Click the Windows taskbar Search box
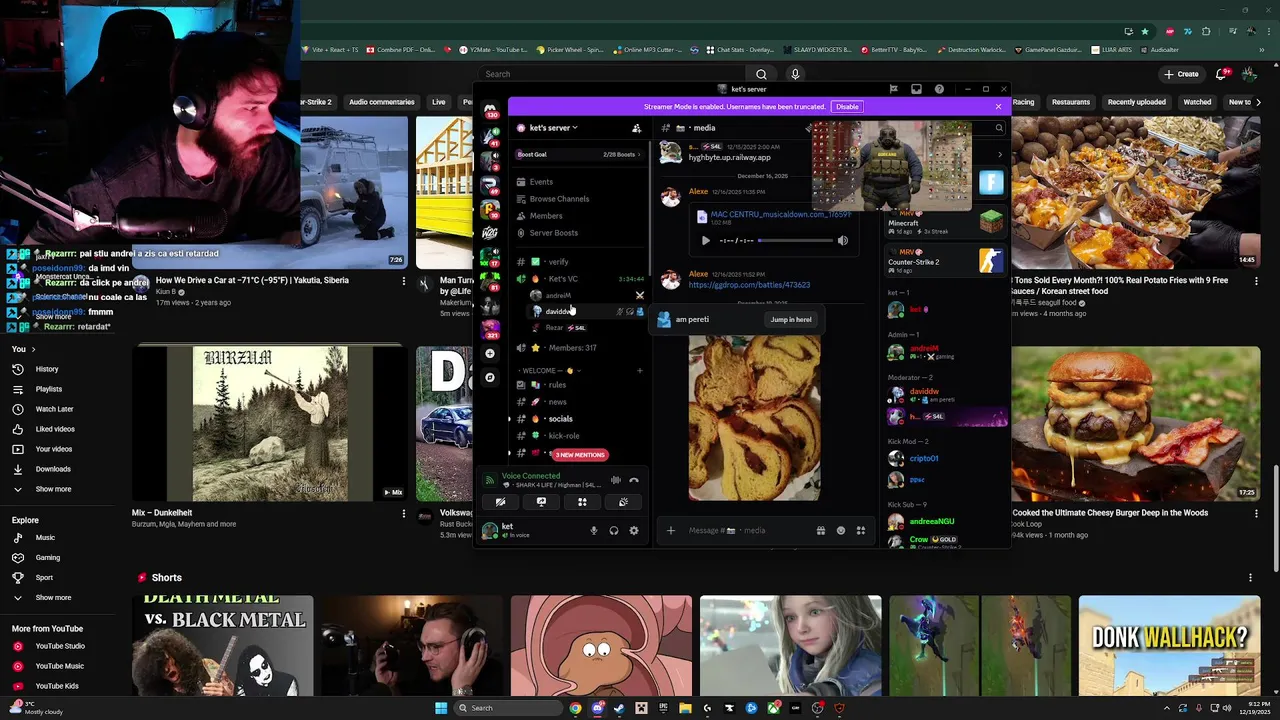1280x720 pixels. (509, 708)
